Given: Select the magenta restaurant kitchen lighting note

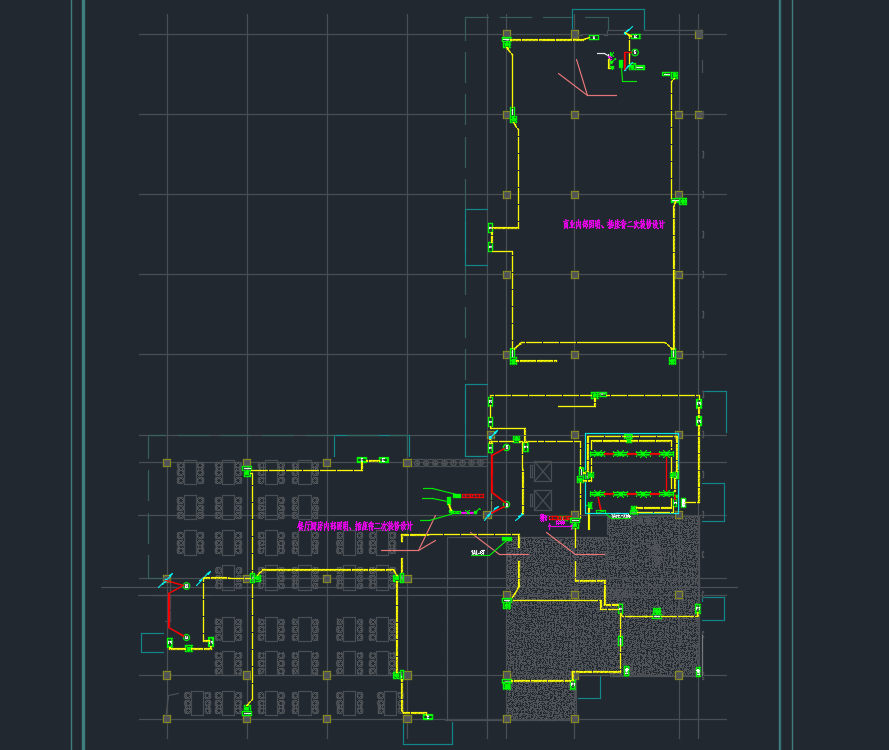Looking at the screenshot, I should coord(355,526).
